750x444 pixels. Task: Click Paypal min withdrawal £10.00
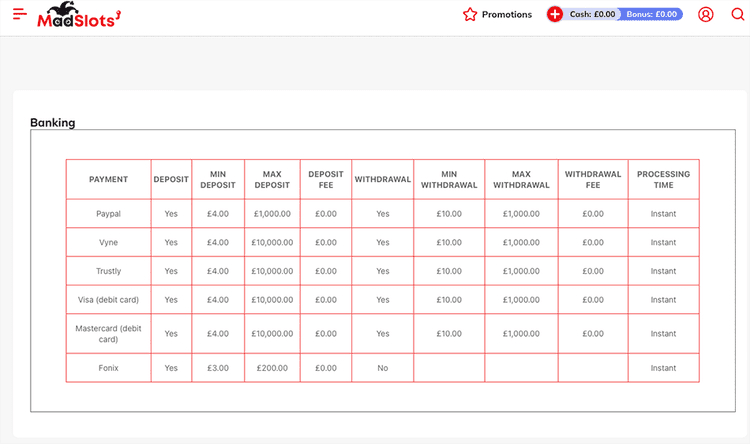[x=449, y=214]
